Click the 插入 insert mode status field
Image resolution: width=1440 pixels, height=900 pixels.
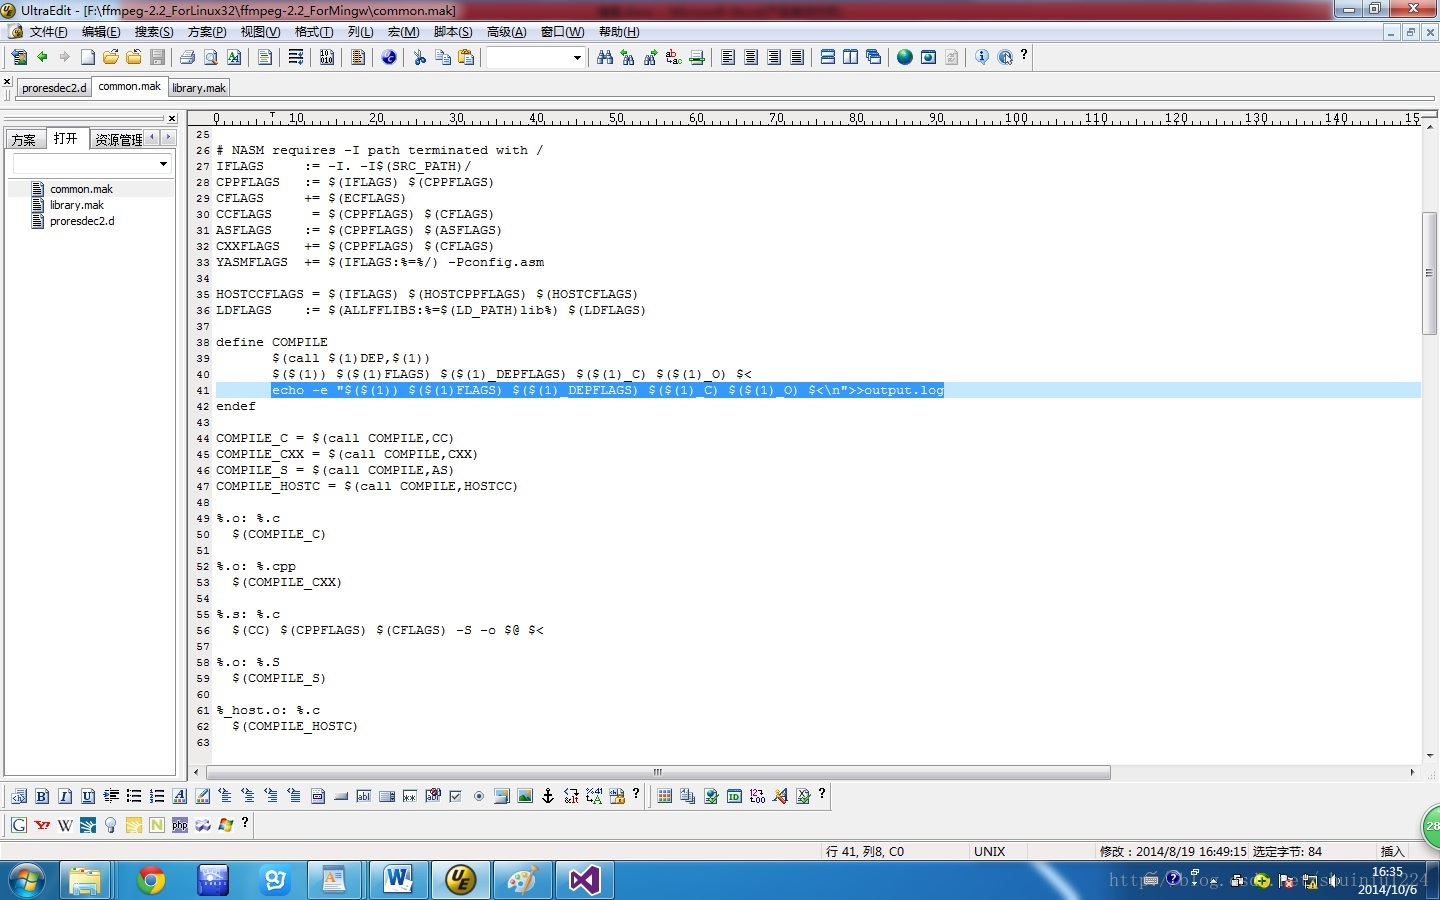(x=1392, y=852)
